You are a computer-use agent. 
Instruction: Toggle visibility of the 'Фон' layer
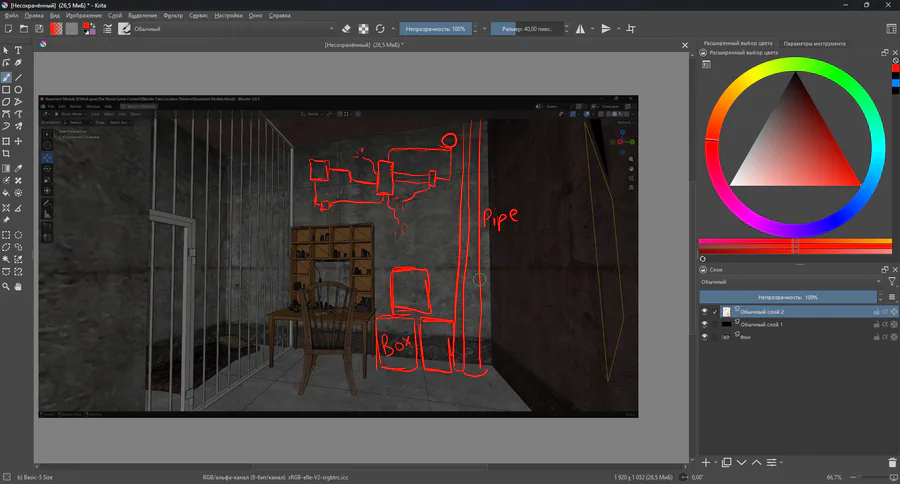click(x=705, y=337)
